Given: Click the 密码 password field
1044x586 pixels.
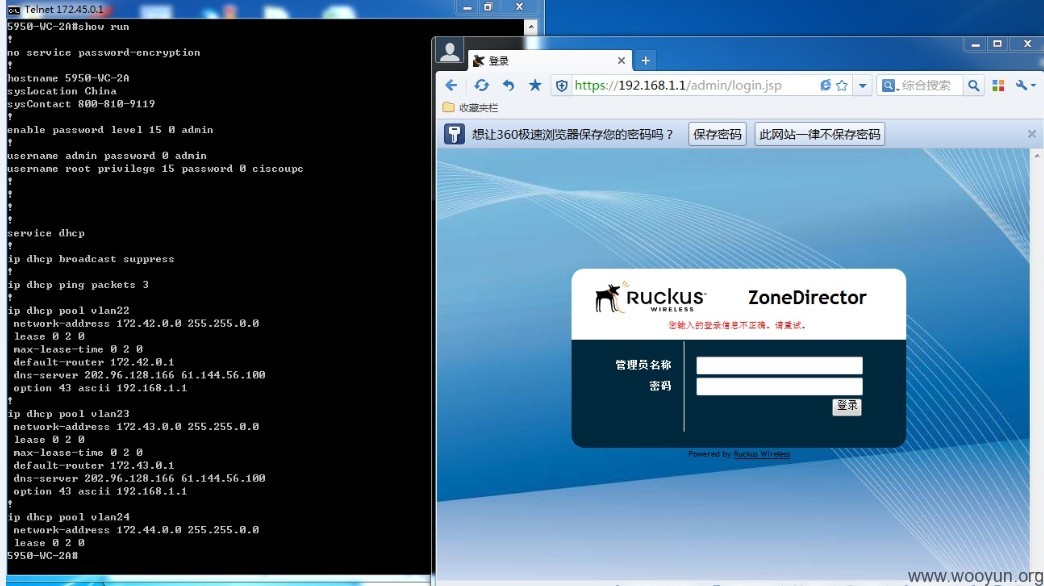Looking at the screenshot, I should [x=779, y=386].
